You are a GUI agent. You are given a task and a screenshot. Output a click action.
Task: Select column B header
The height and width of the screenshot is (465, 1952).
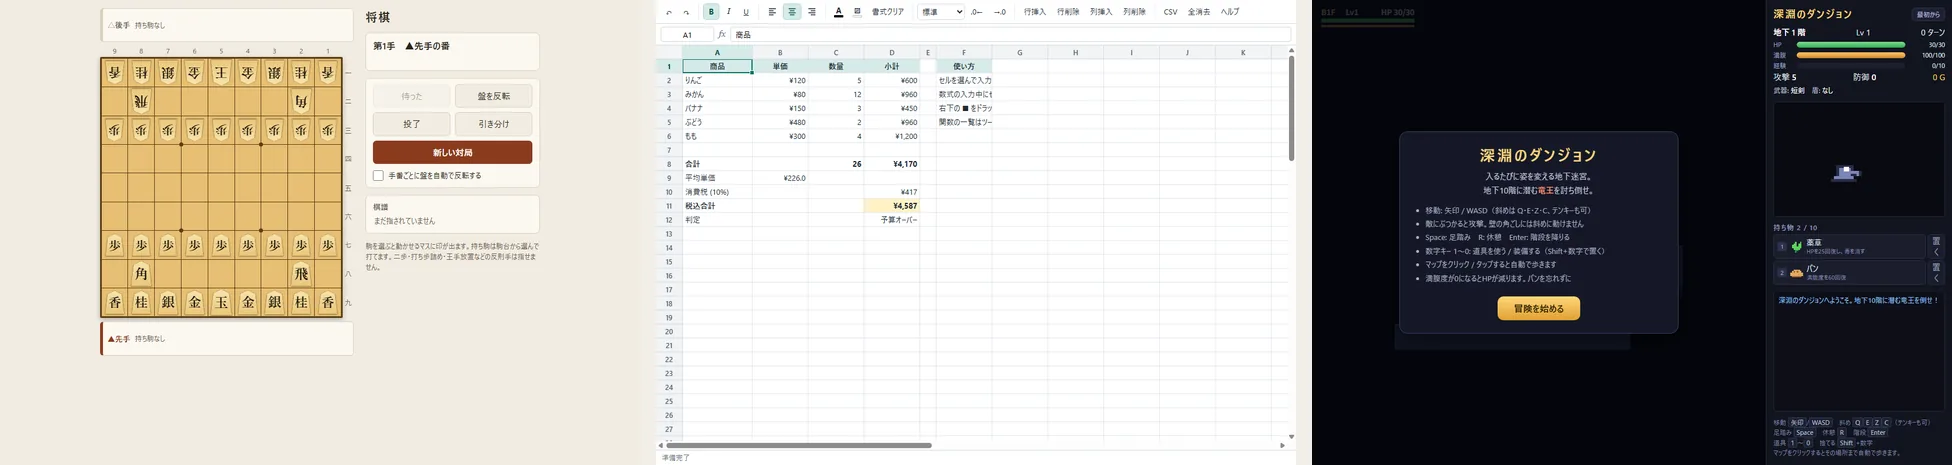(x=780, y=52)
